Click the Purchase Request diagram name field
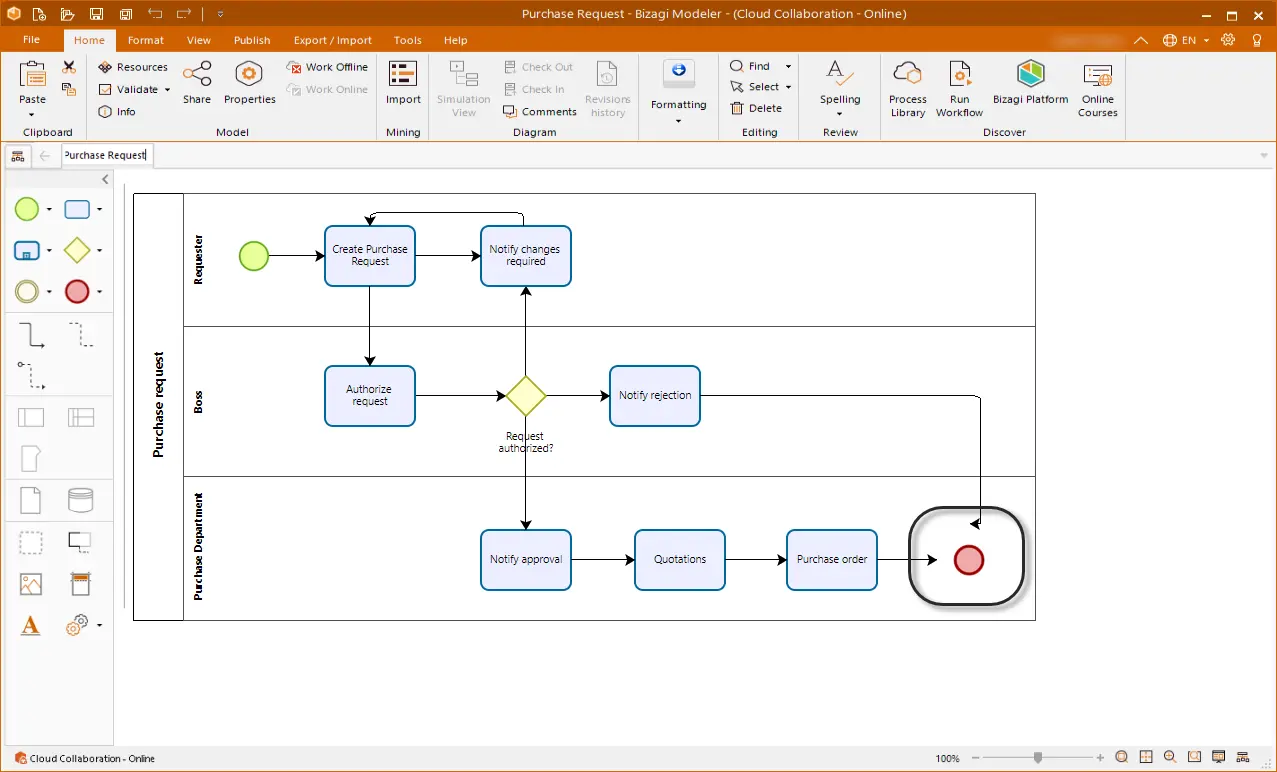The image size is (1277, 772). click(x=107, y=155)
